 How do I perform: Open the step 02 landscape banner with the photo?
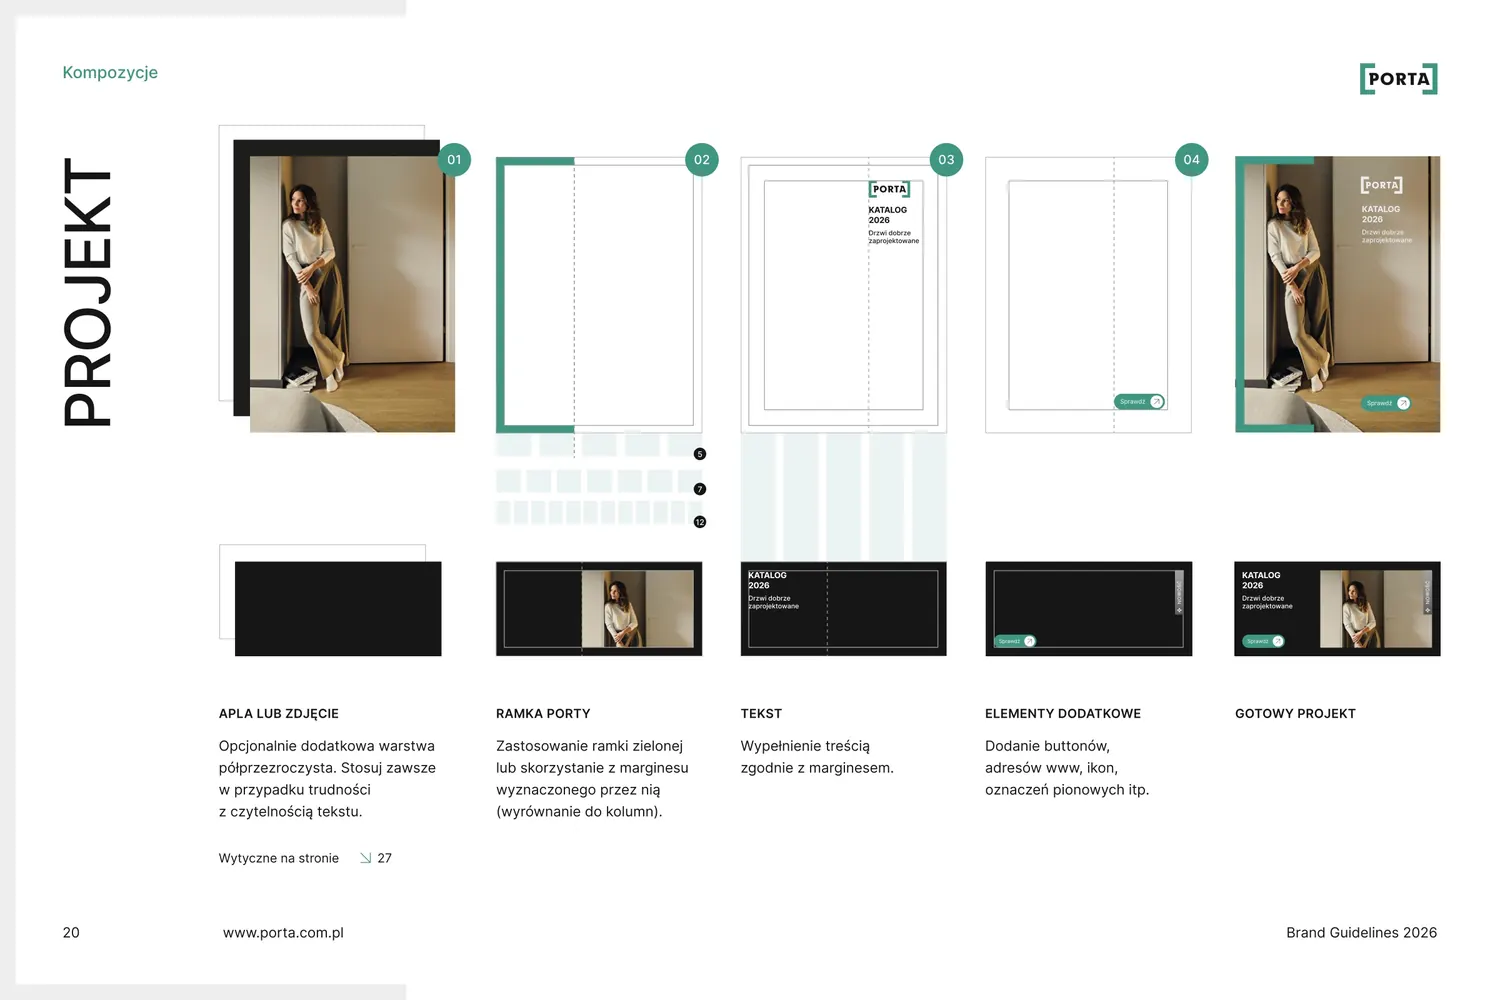[599, 609]
